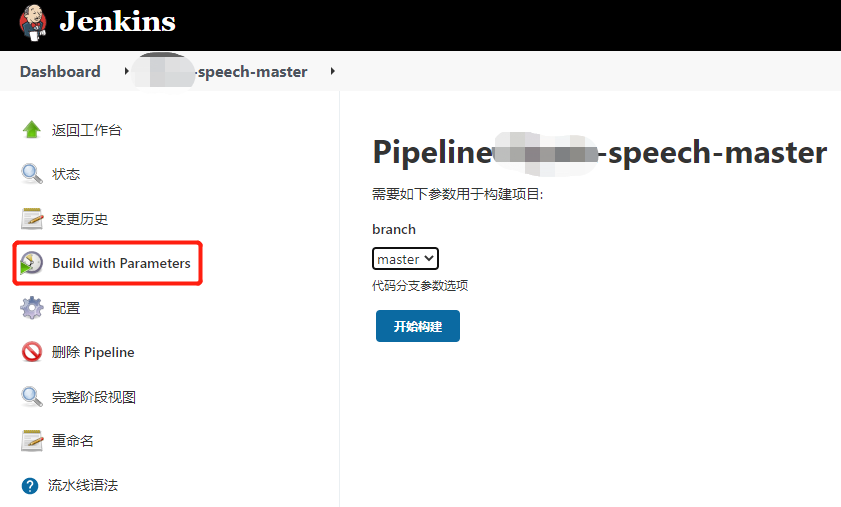
Task: Return to workspace via 返回工作台
Action: tap(87, 130)
